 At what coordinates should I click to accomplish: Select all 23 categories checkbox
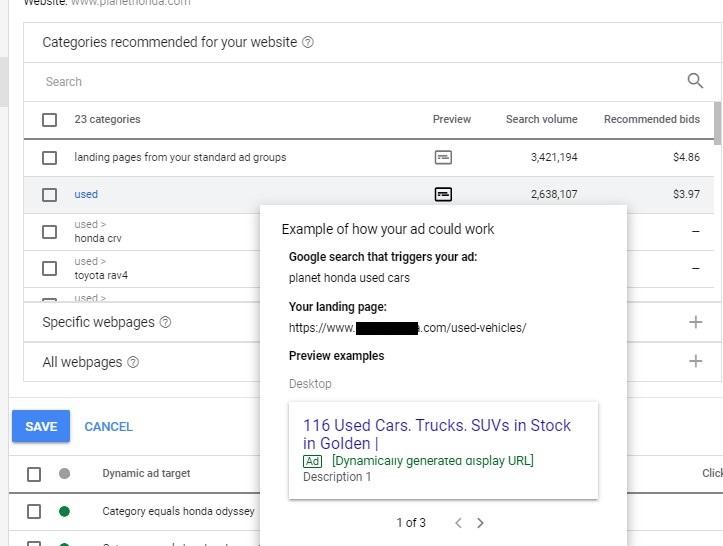tap(49, 120)
